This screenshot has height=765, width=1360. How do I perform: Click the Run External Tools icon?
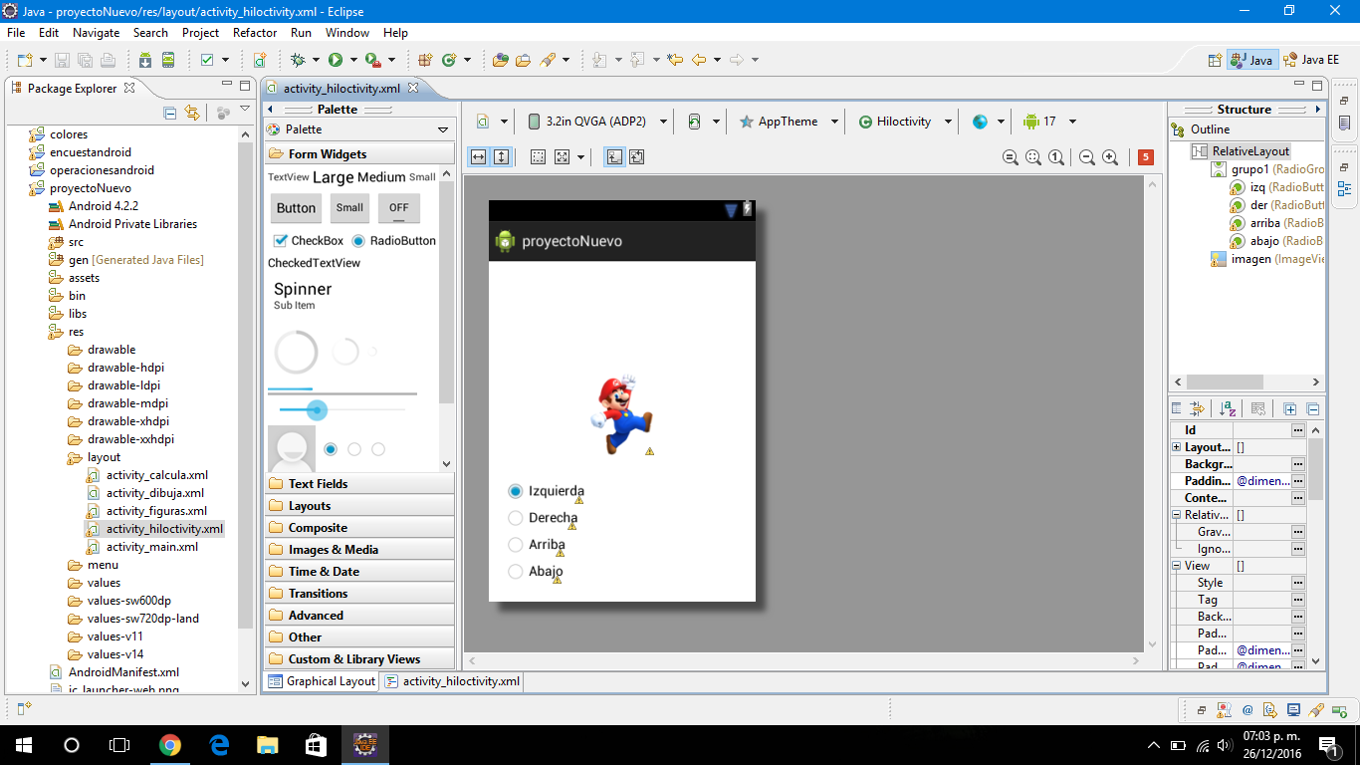tap(372, 60)
